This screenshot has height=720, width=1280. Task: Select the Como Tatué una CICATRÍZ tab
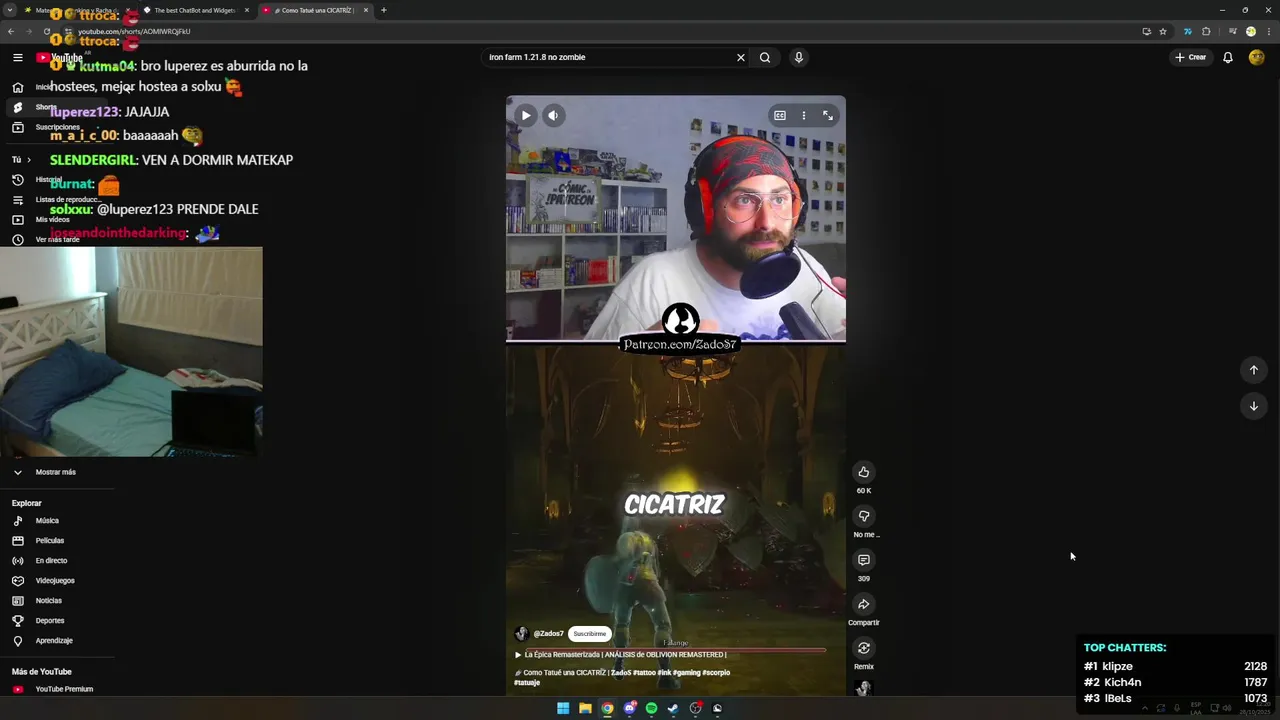point(312,10)
